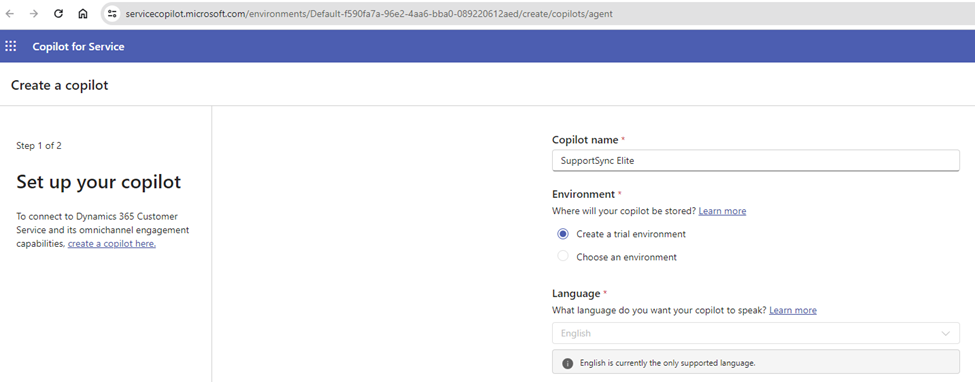Select Choose an environment radio button
Screen dimensions: 975x382
pyautogui.click(x=563, y=256)
